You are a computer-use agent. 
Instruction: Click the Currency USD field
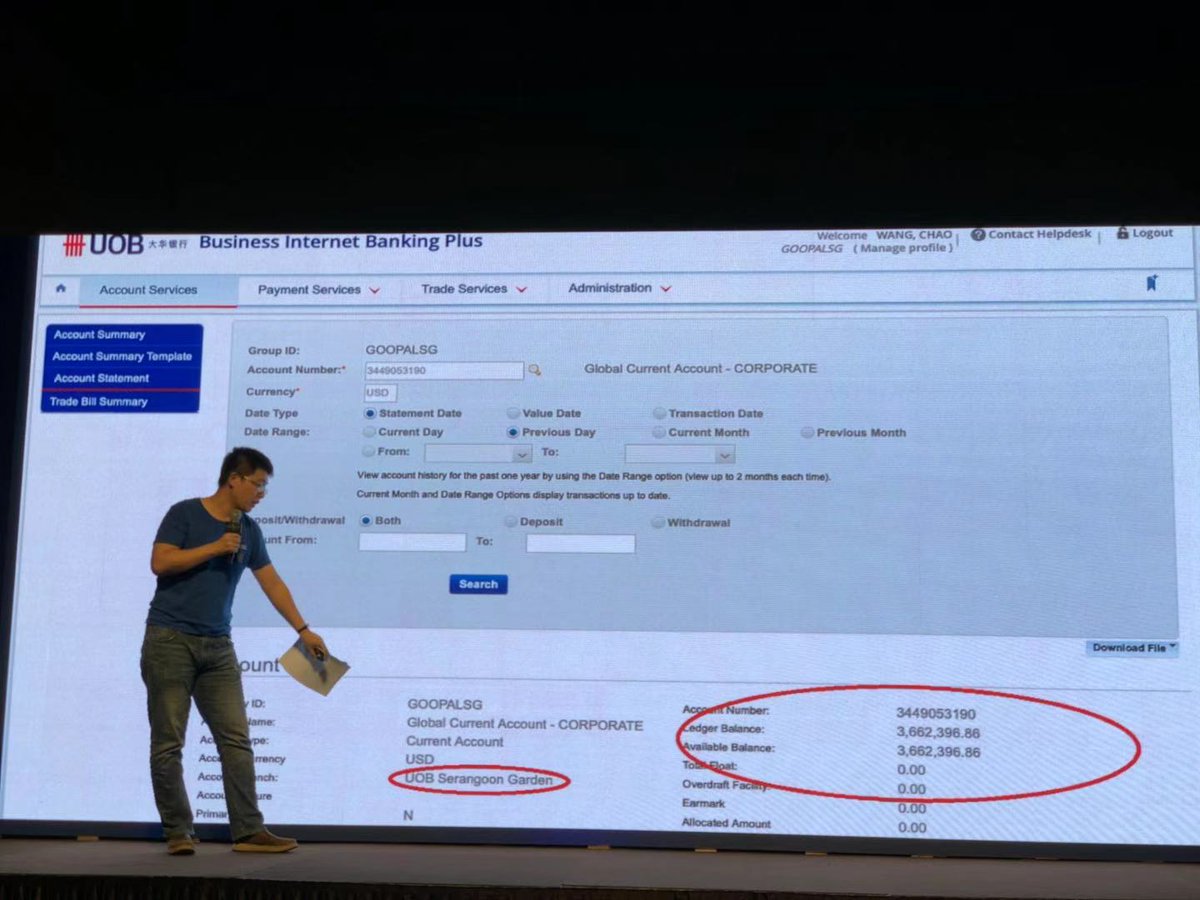tap(380, 393)
